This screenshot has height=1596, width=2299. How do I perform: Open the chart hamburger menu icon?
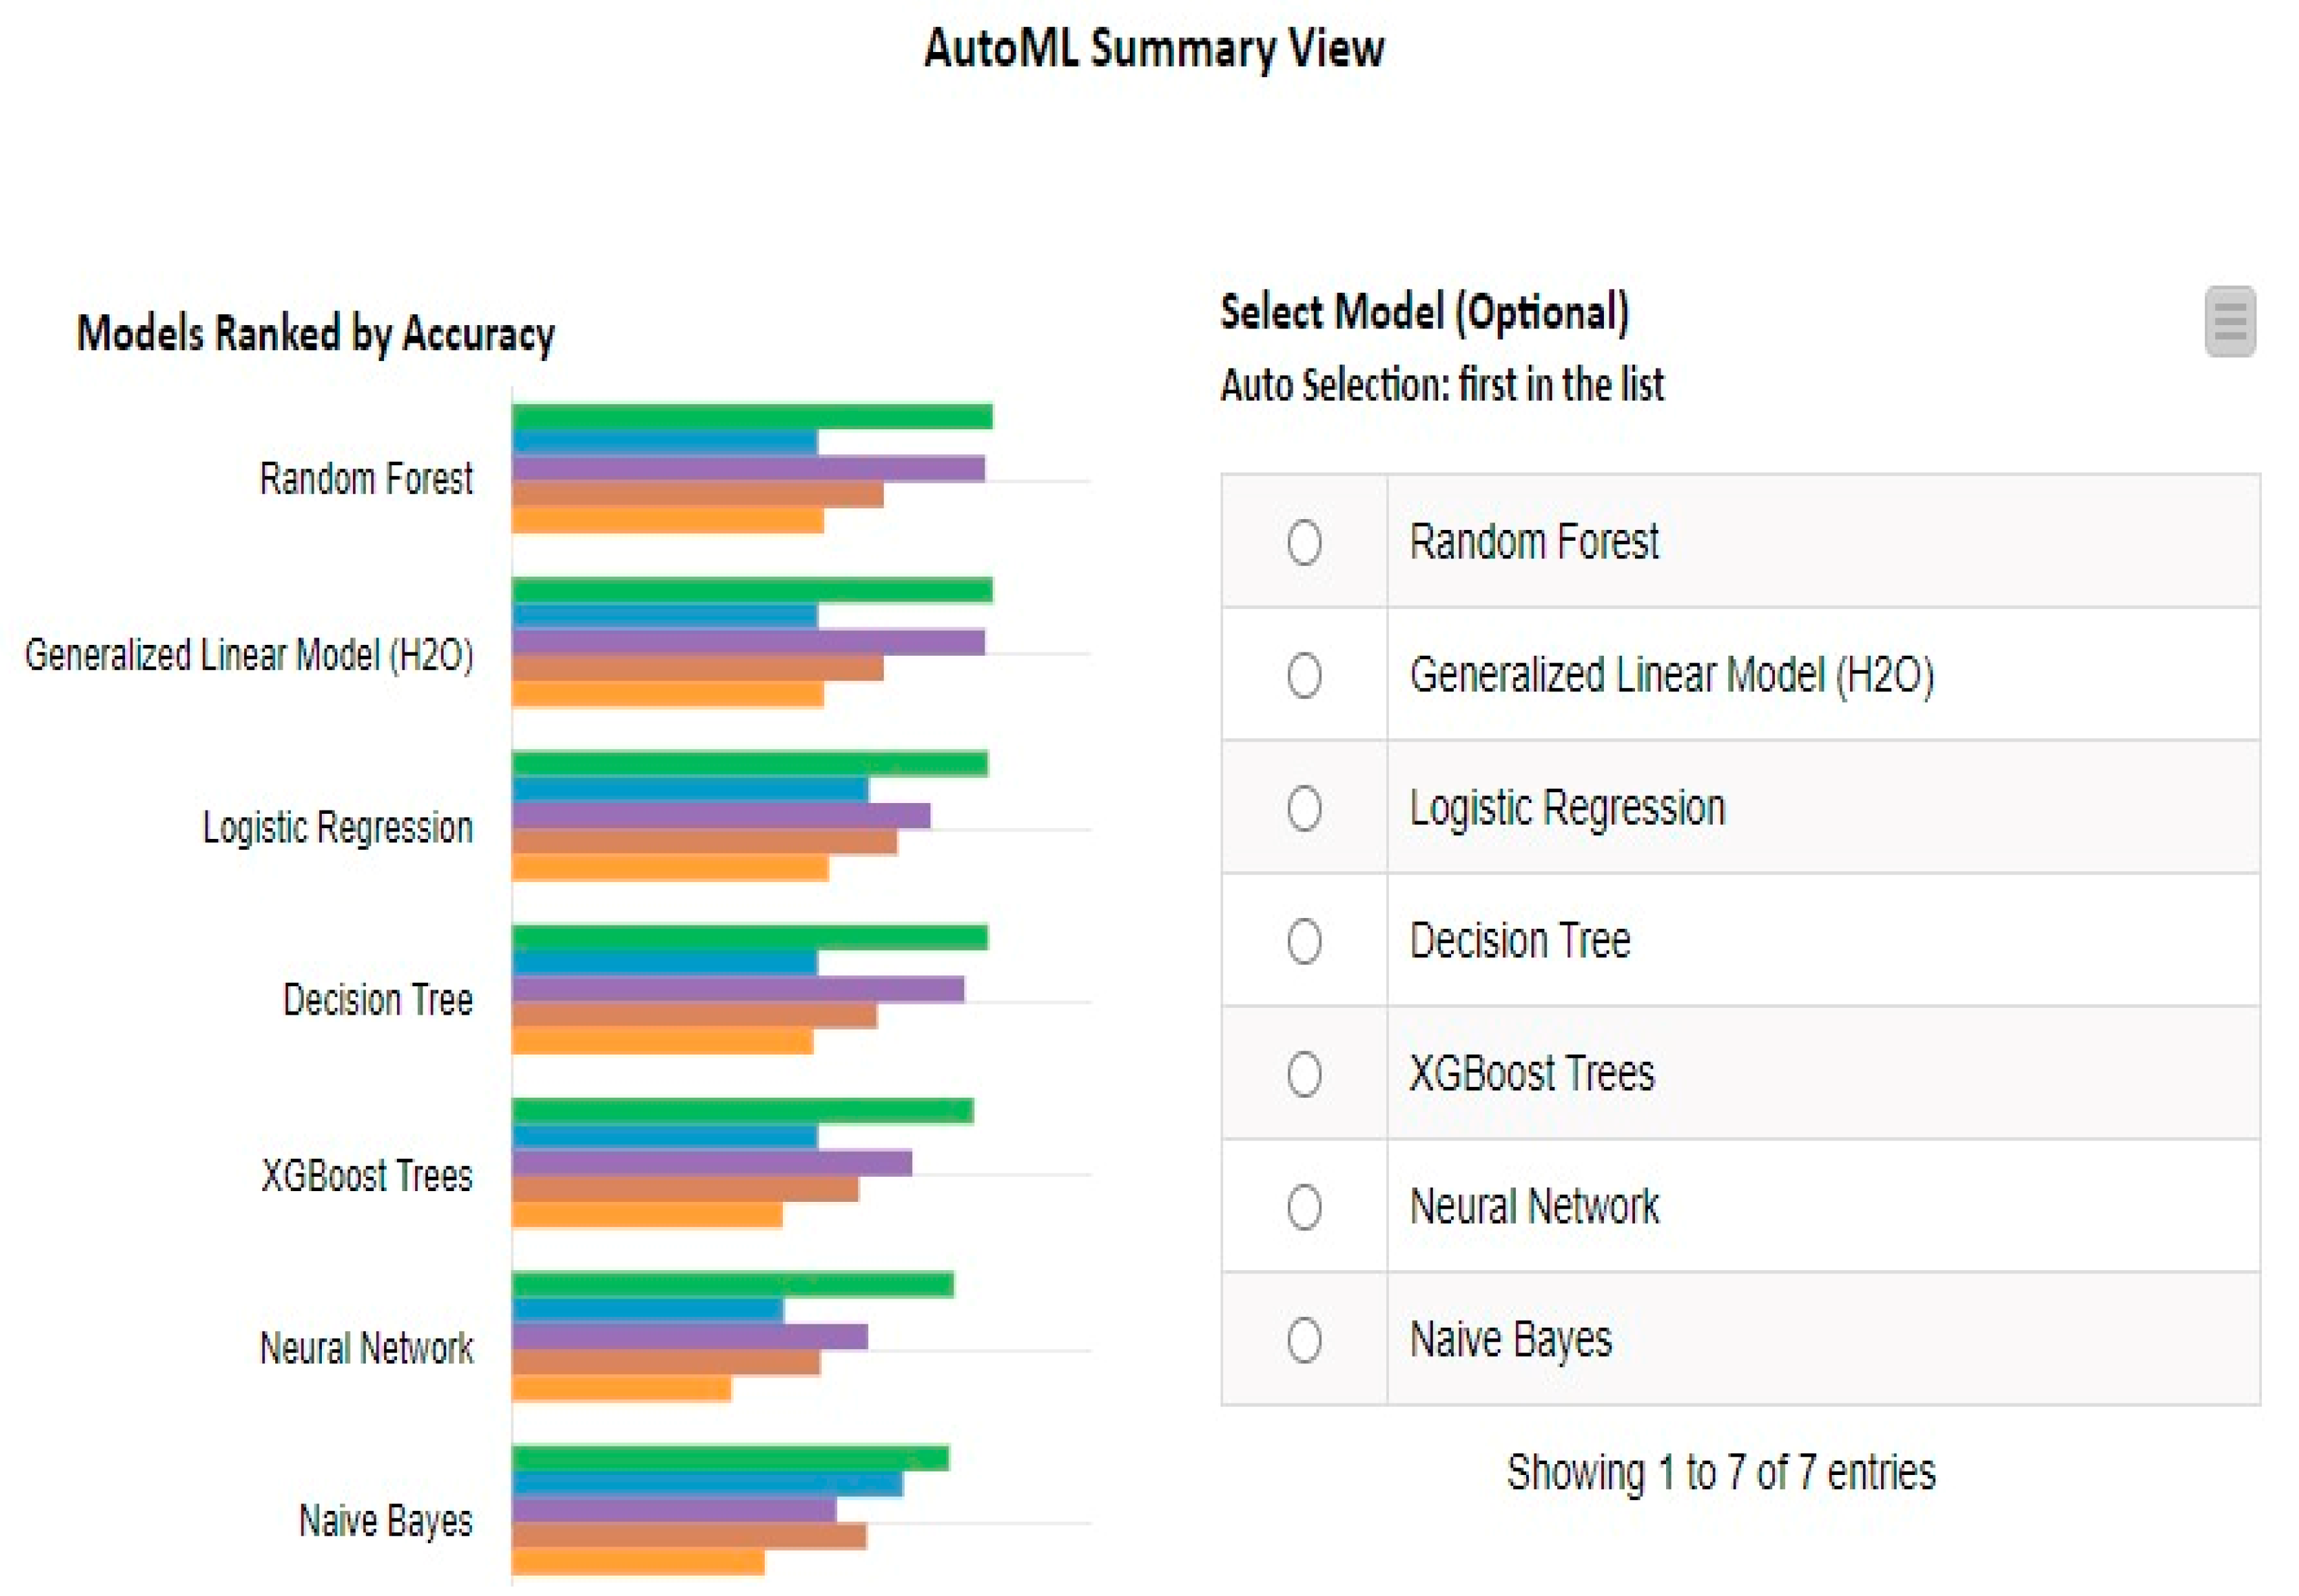[2229, 321]
